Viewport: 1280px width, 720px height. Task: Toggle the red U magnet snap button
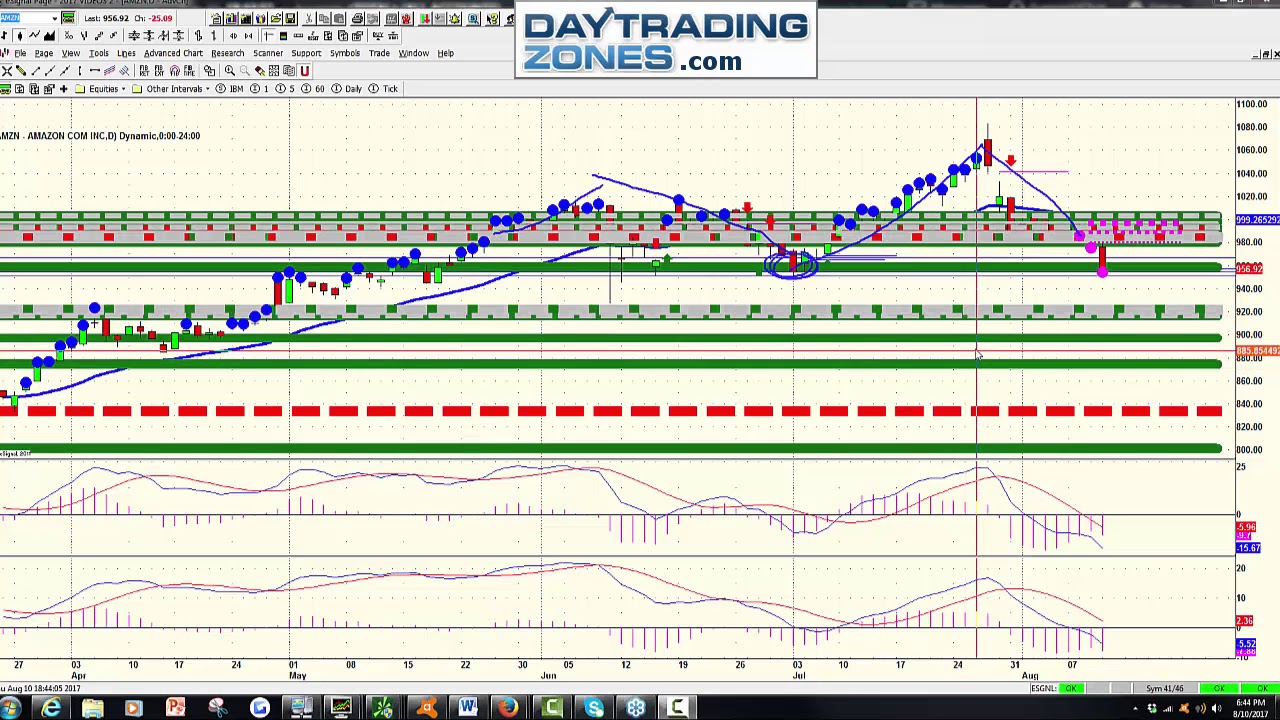coord(304,71)
